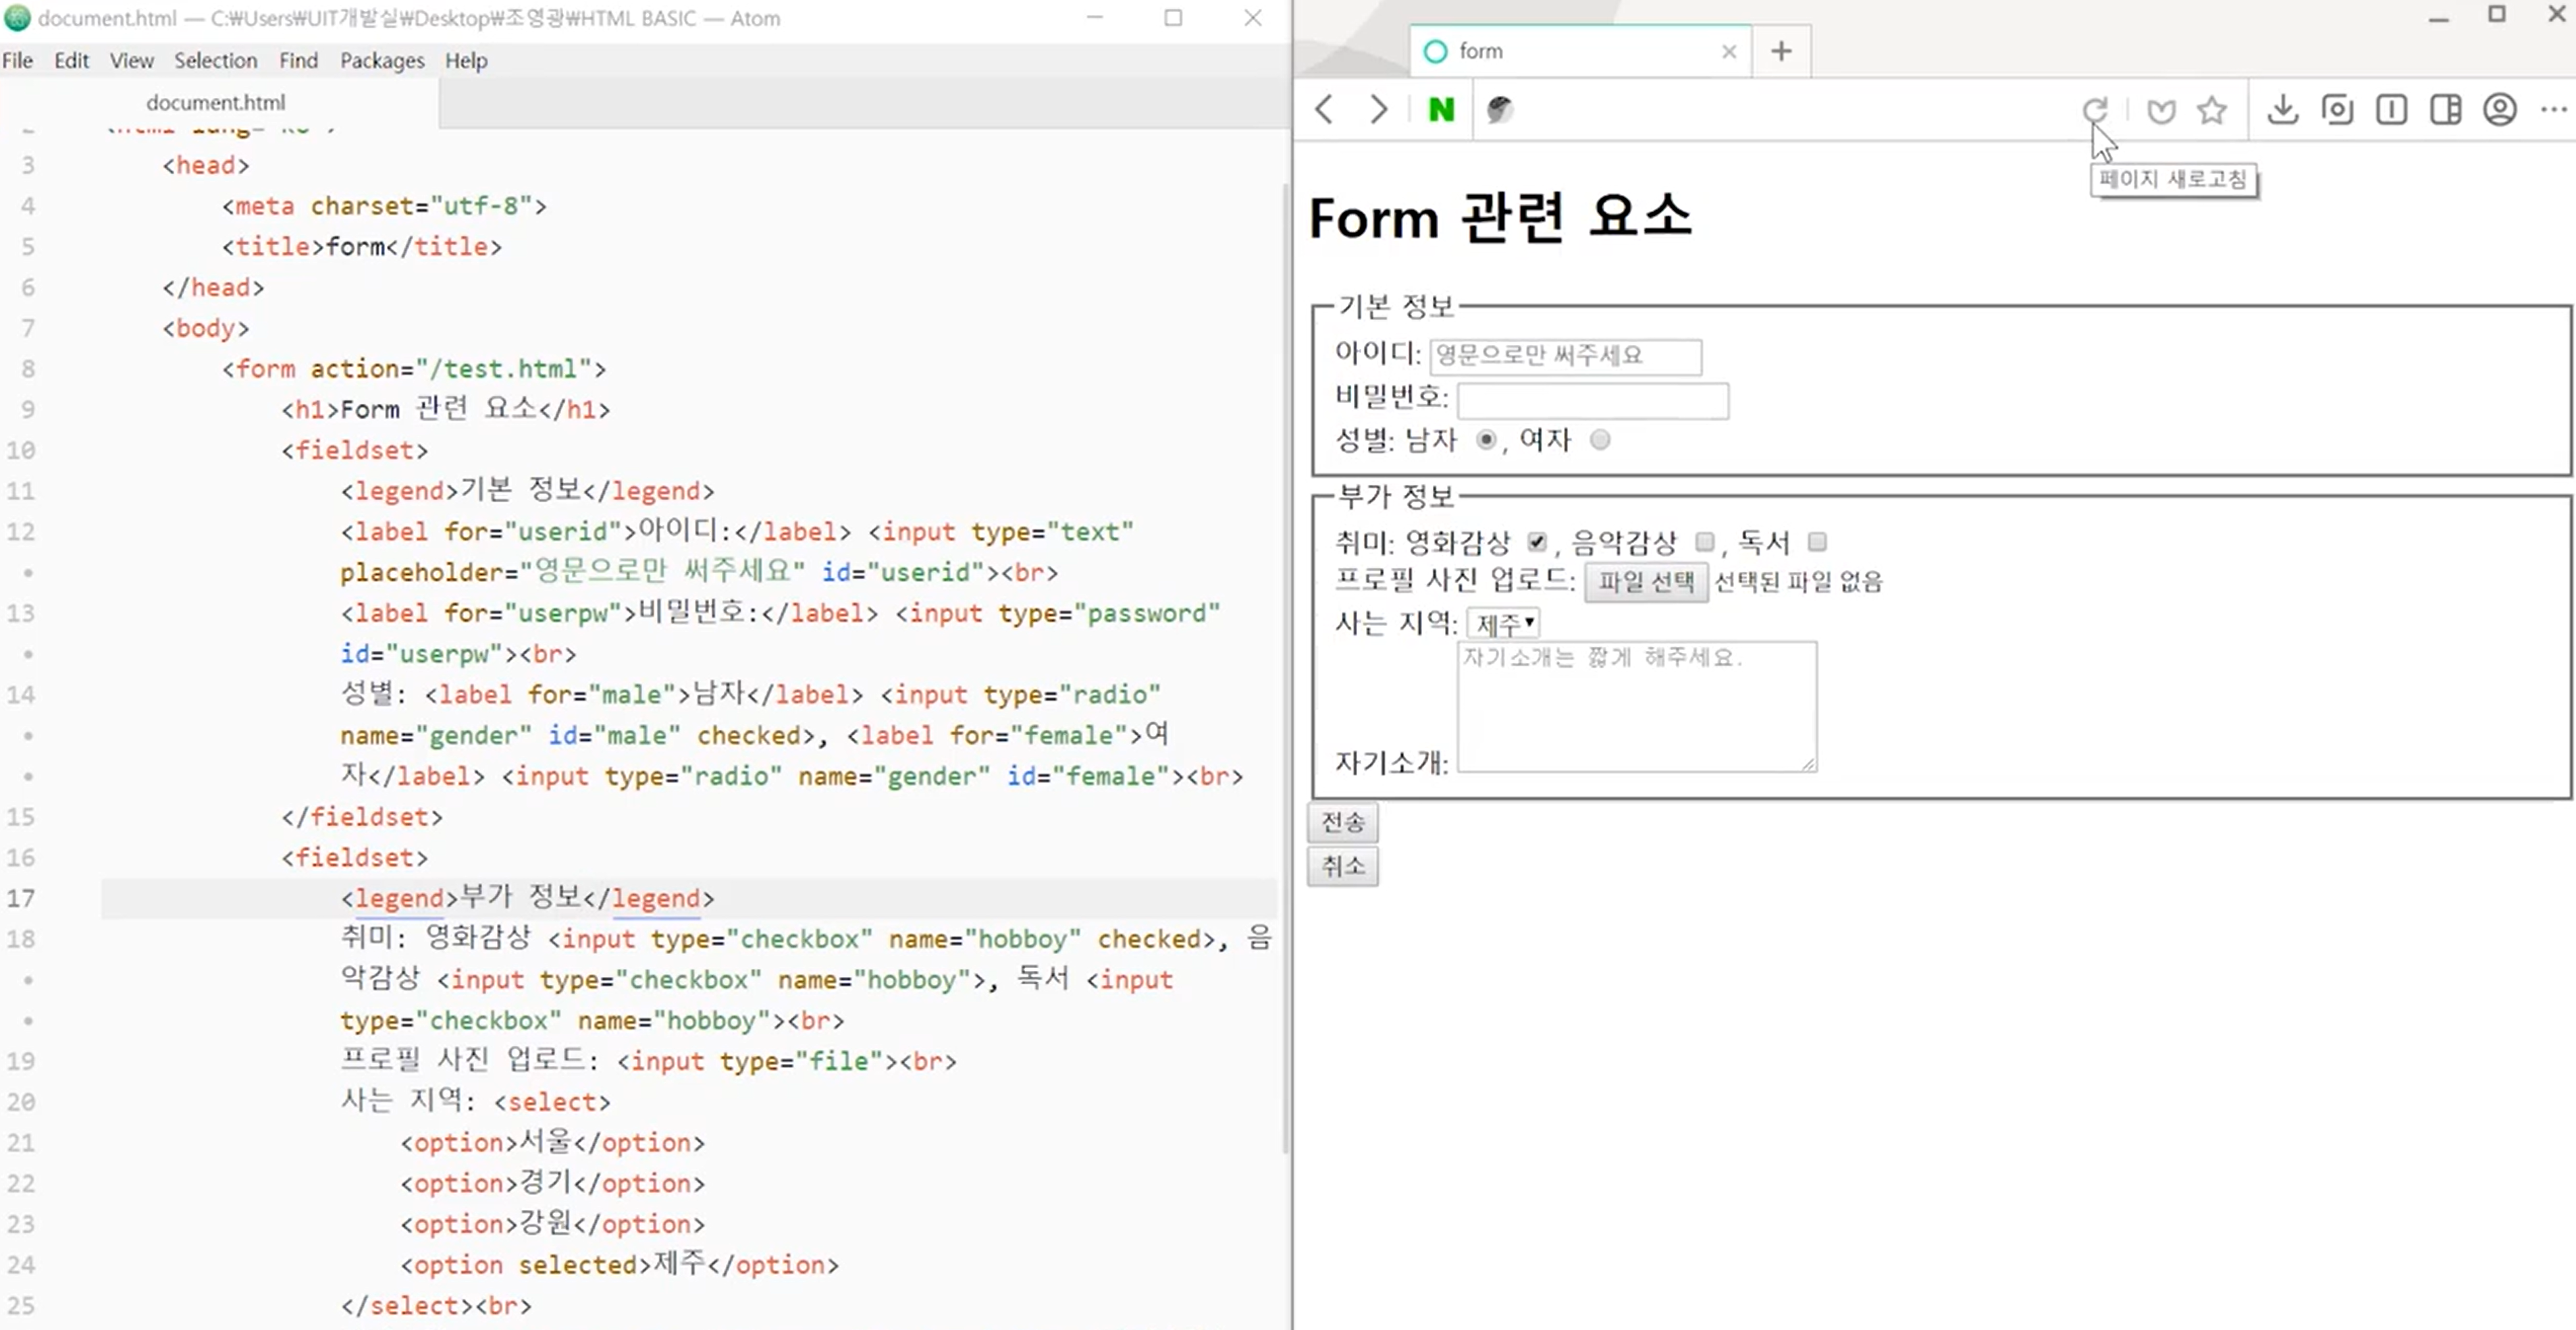The height and width of the screenshot is (1330, 2576).
Task: Tick the 독서 checkbox
Action: (x=1817, y=542)
